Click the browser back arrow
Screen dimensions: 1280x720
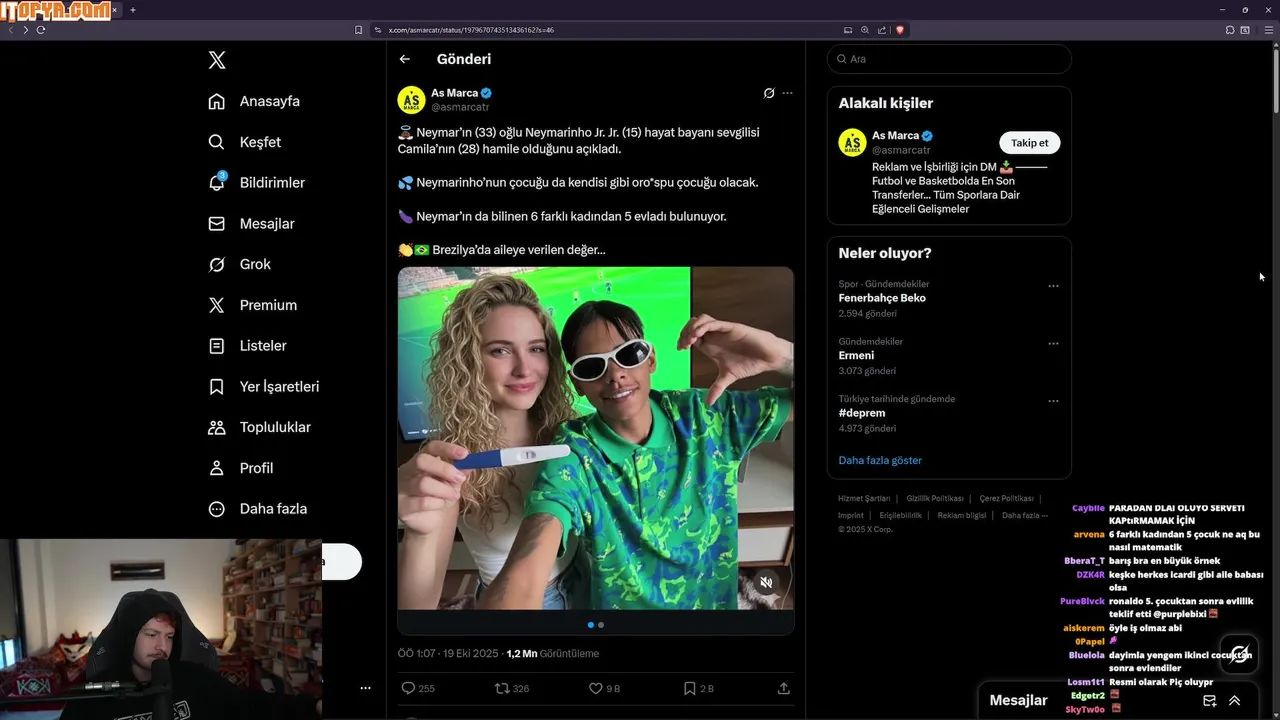(x=11, y=30)
